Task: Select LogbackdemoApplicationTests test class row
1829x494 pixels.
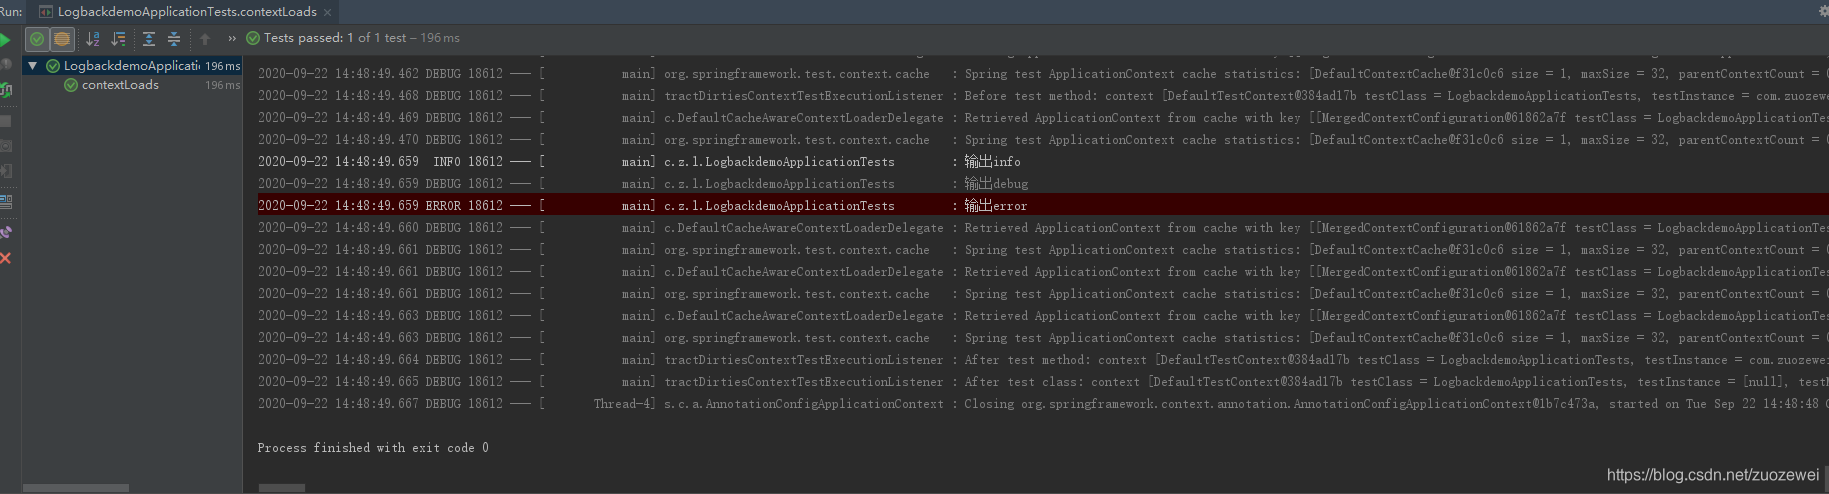Action: pyautogui.click(x=132, y=66)
